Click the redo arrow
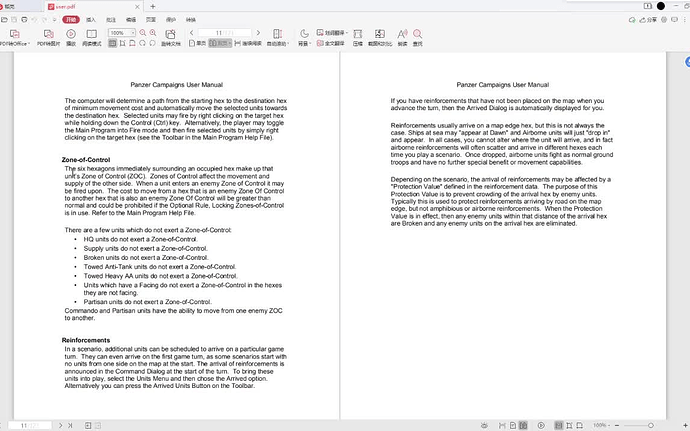 point(44,20)
